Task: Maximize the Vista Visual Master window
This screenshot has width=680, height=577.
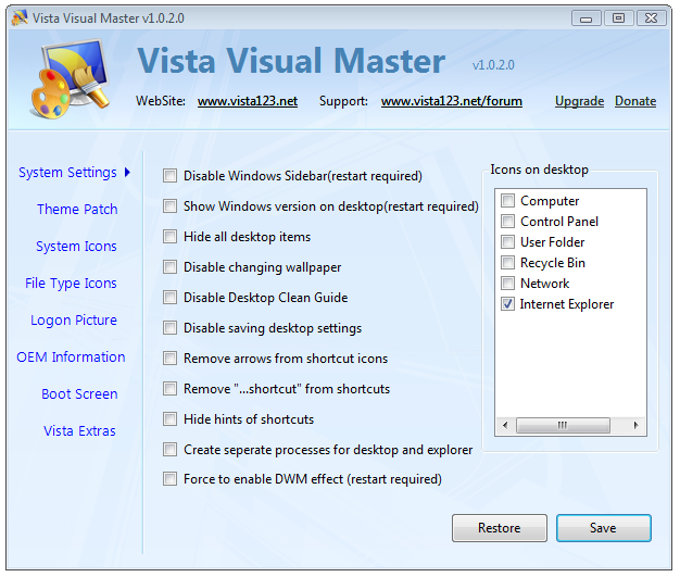Action: click(619, 18)
